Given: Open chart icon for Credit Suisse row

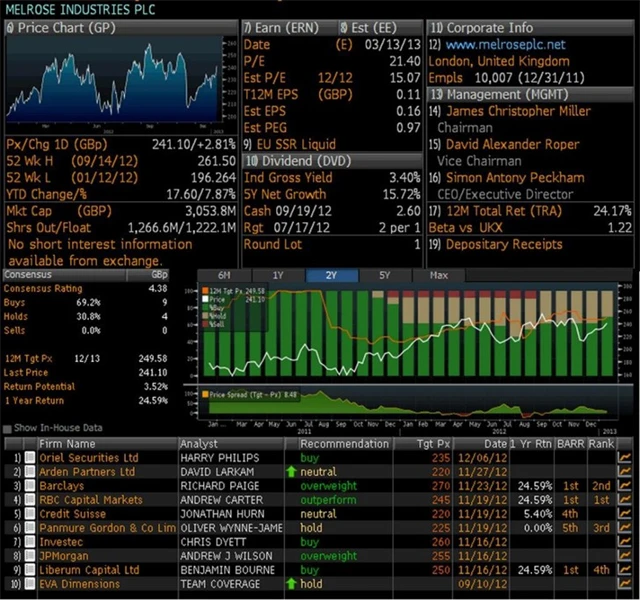Looking at the screenshot, I should [626, 513].
